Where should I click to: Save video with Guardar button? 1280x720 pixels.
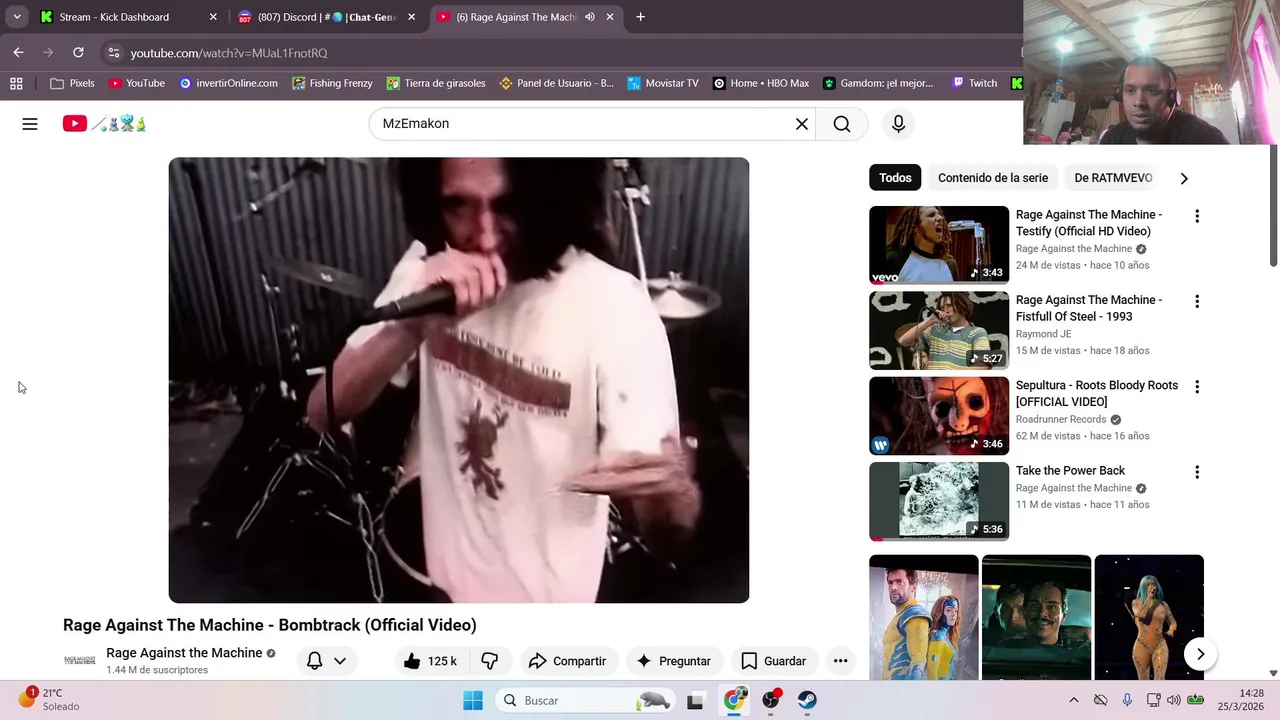click(x=773, y=661)
